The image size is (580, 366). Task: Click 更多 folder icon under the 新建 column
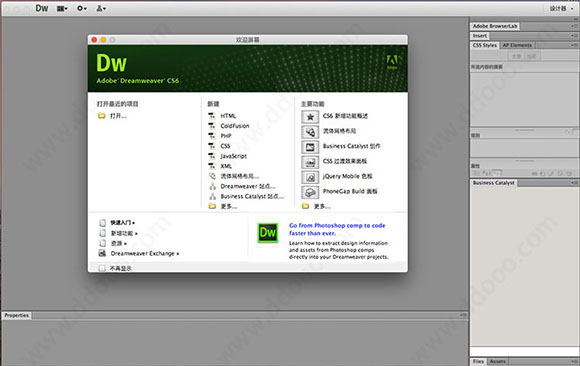coord(212,206)
